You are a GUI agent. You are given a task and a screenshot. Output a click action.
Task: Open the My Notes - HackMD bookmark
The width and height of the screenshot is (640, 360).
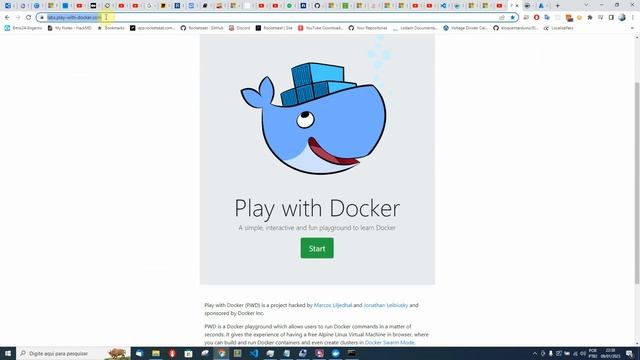tap(69, 28)
